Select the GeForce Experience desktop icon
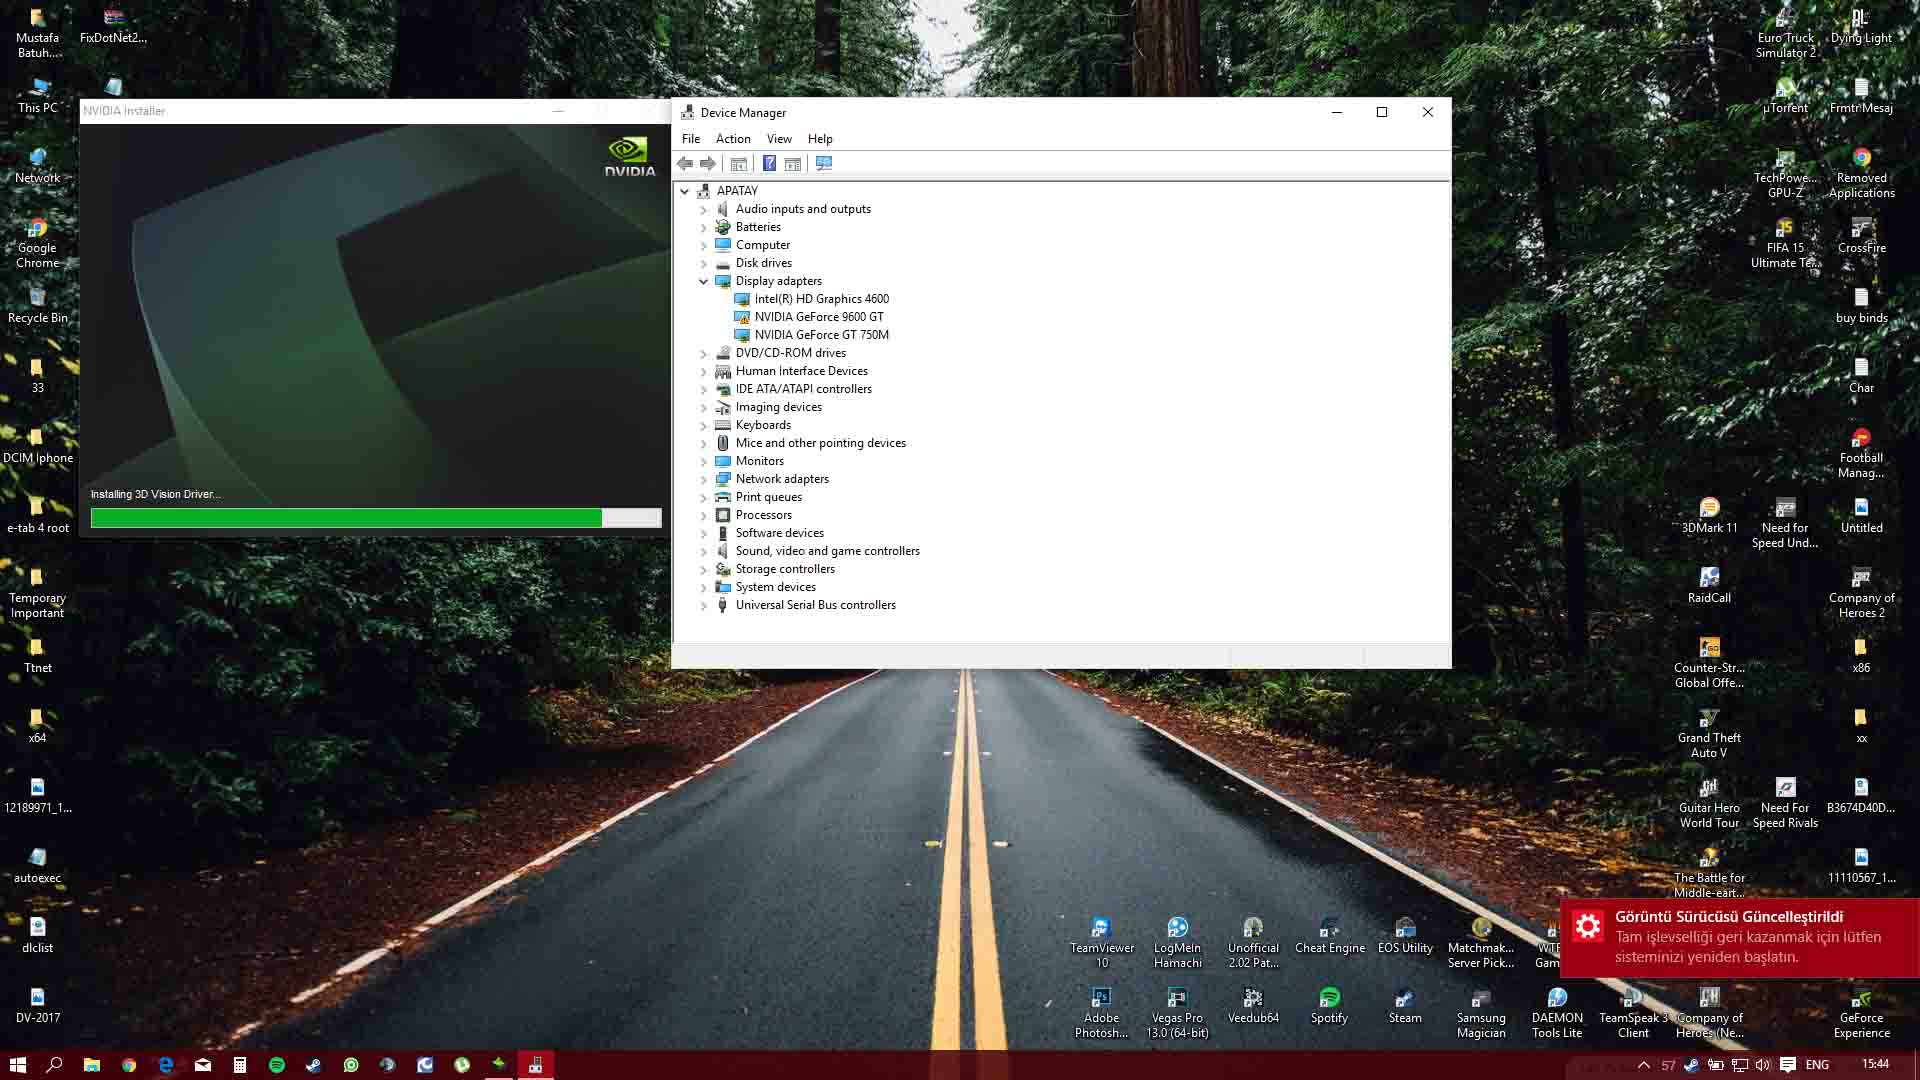Viewport: 1920px width, 1080px height. tap(1861, 1012)
